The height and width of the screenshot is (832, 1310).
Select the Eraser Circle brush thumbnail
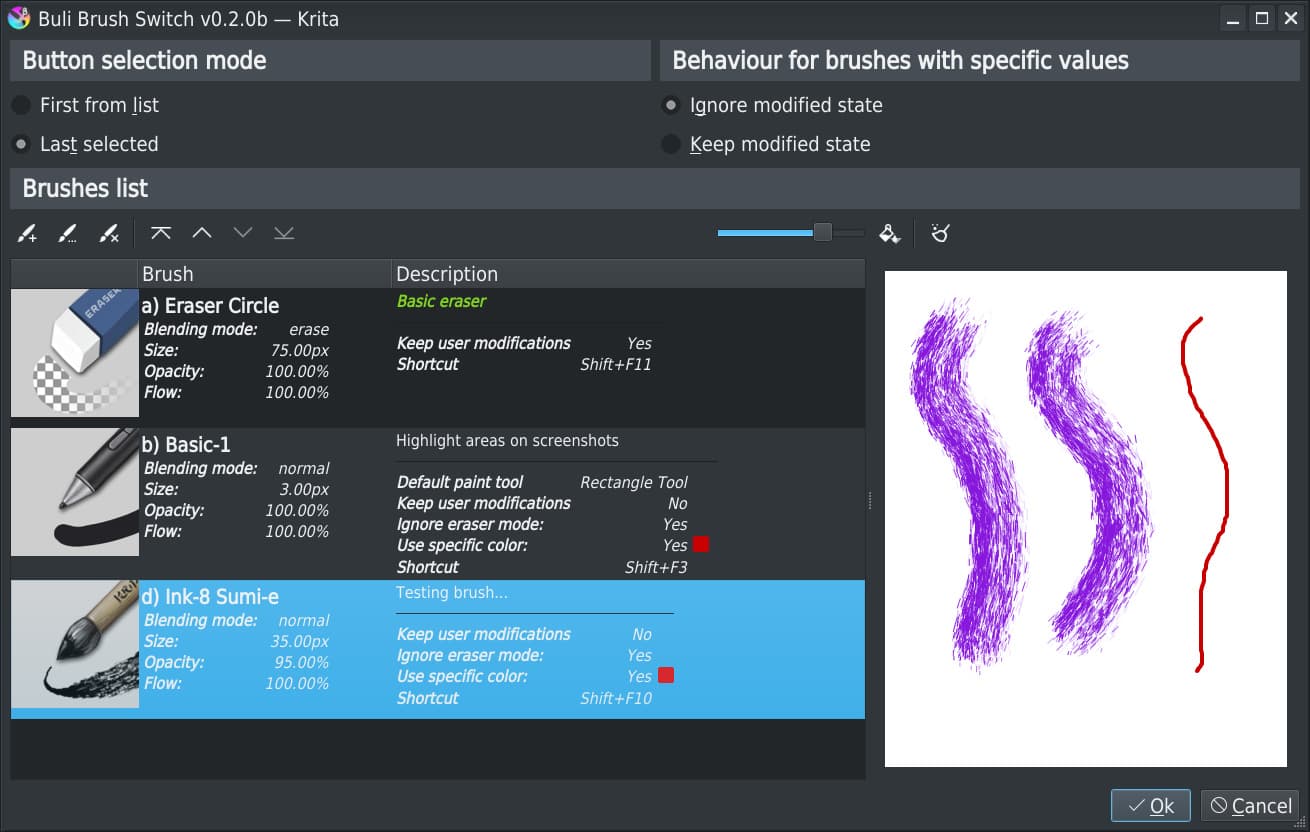(x=75, y=353)
